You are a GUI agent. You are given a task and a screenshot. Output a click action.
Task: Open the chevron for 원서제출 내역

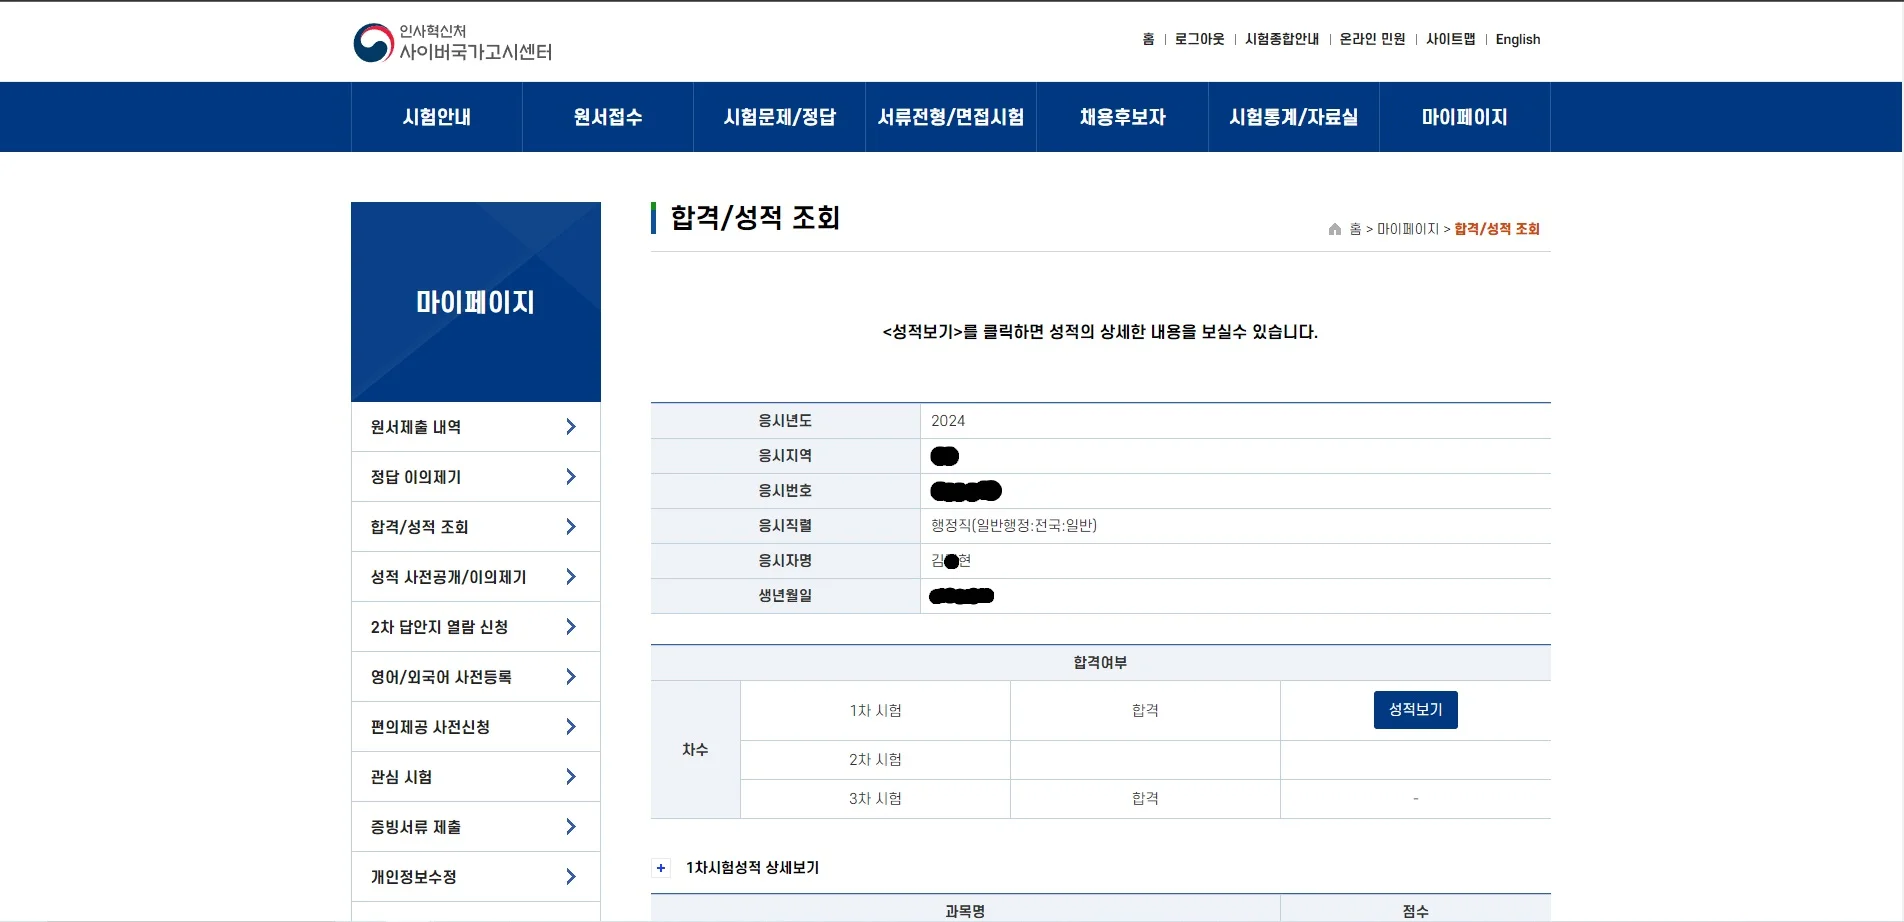pos(571,427)
